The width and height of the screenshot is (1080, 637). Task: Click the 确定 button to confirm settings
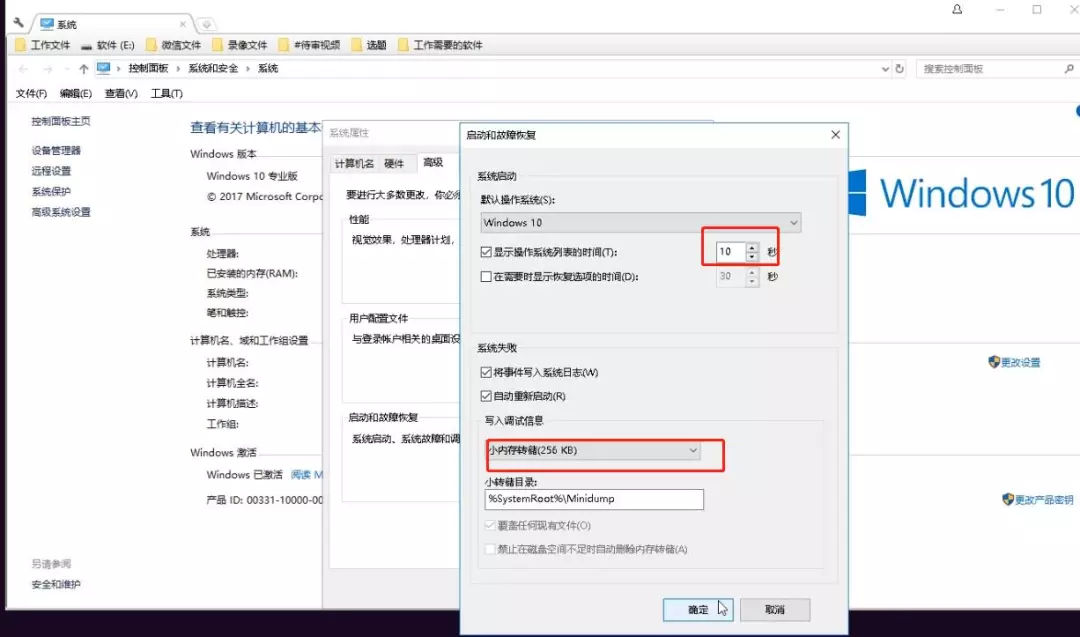pos(698,610)
